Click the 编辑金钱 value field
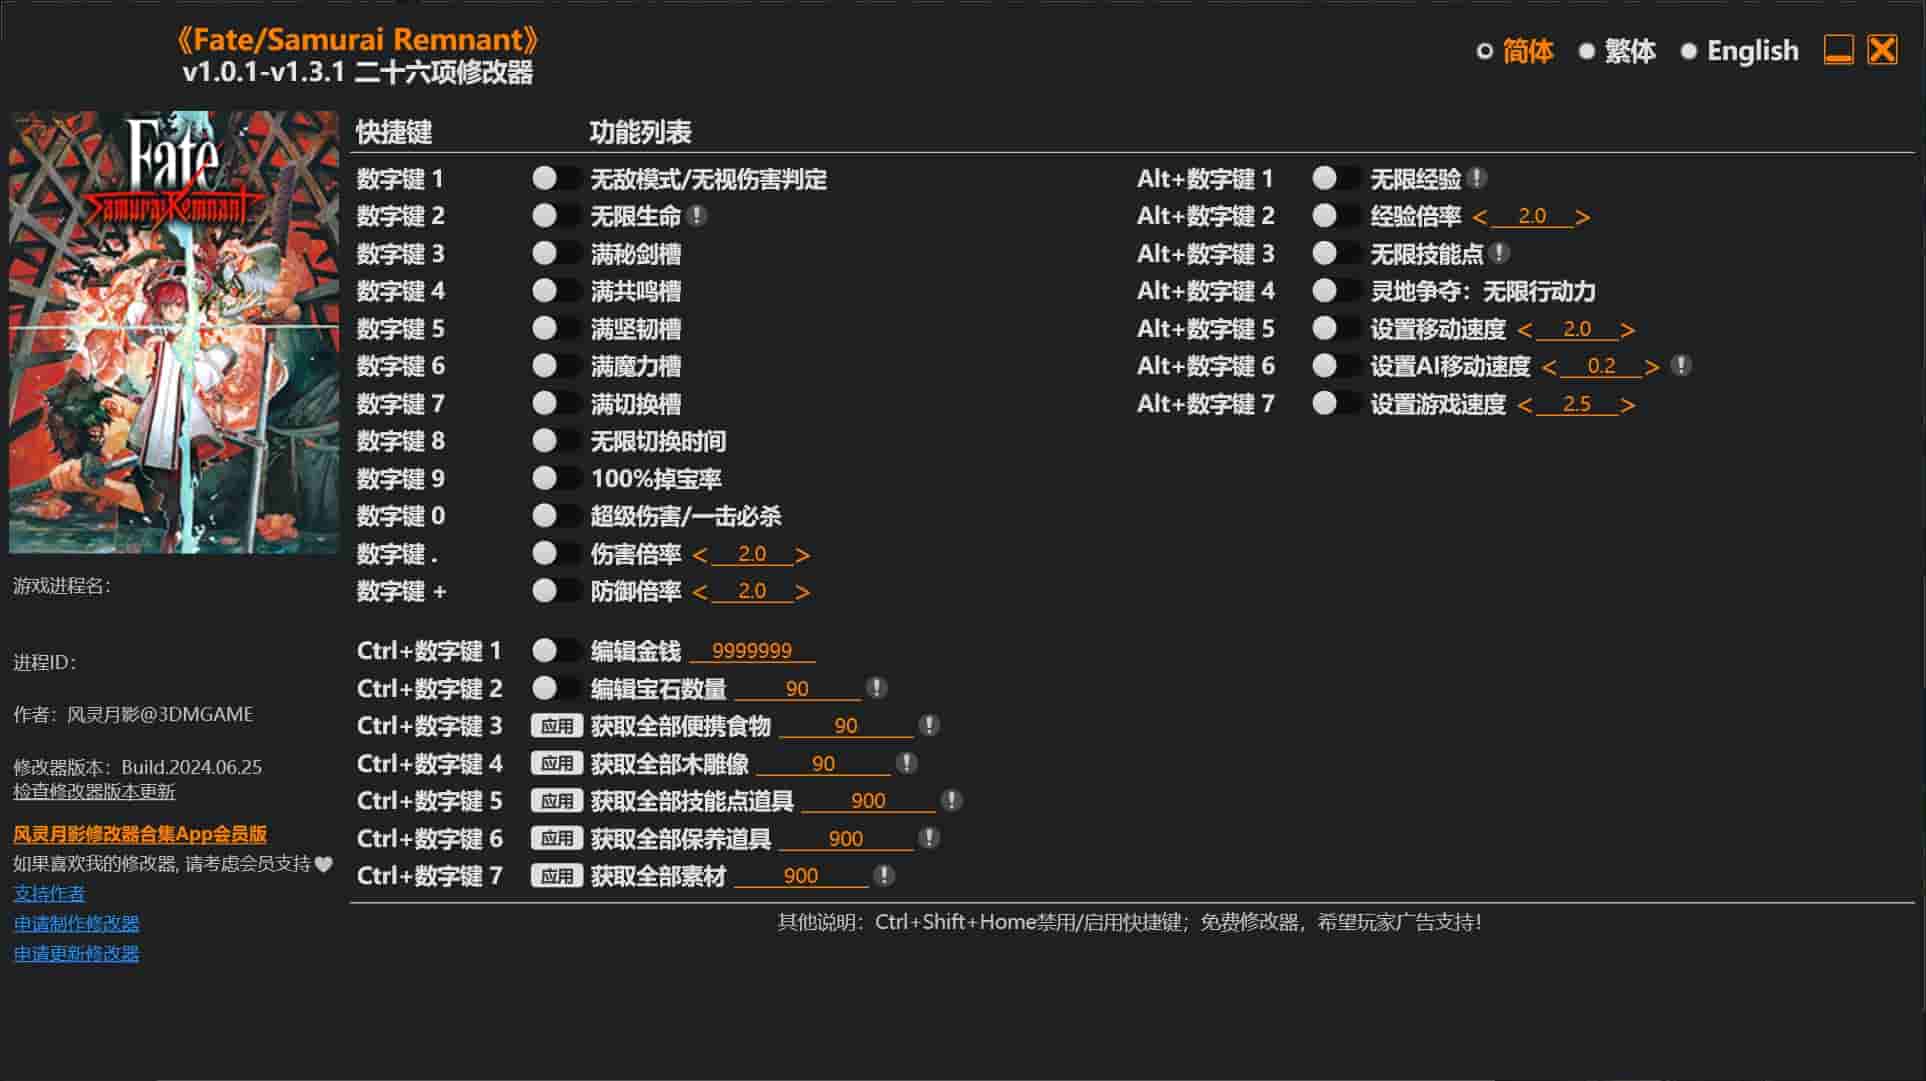This screenshot has height=1081, width=1926. point(752,651)
